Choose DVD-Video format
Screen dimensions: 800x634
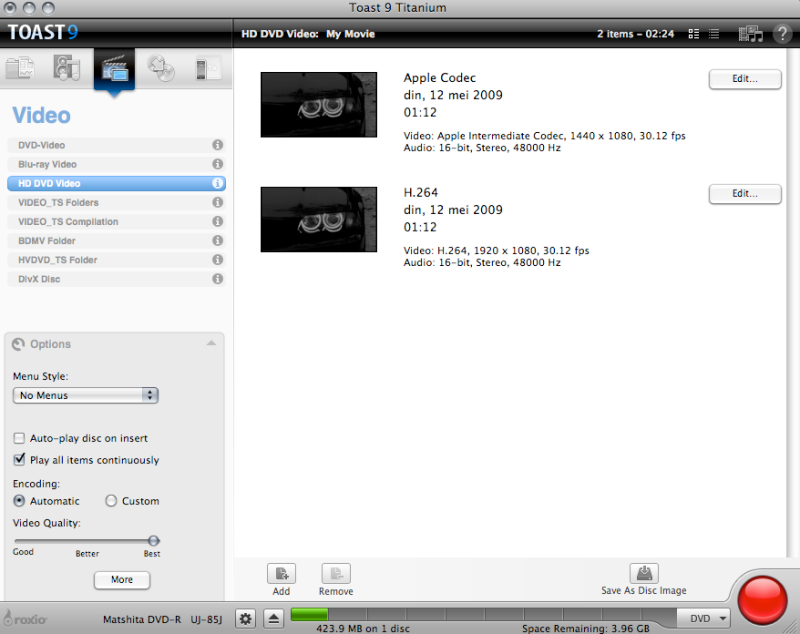[x=116, y=145]
